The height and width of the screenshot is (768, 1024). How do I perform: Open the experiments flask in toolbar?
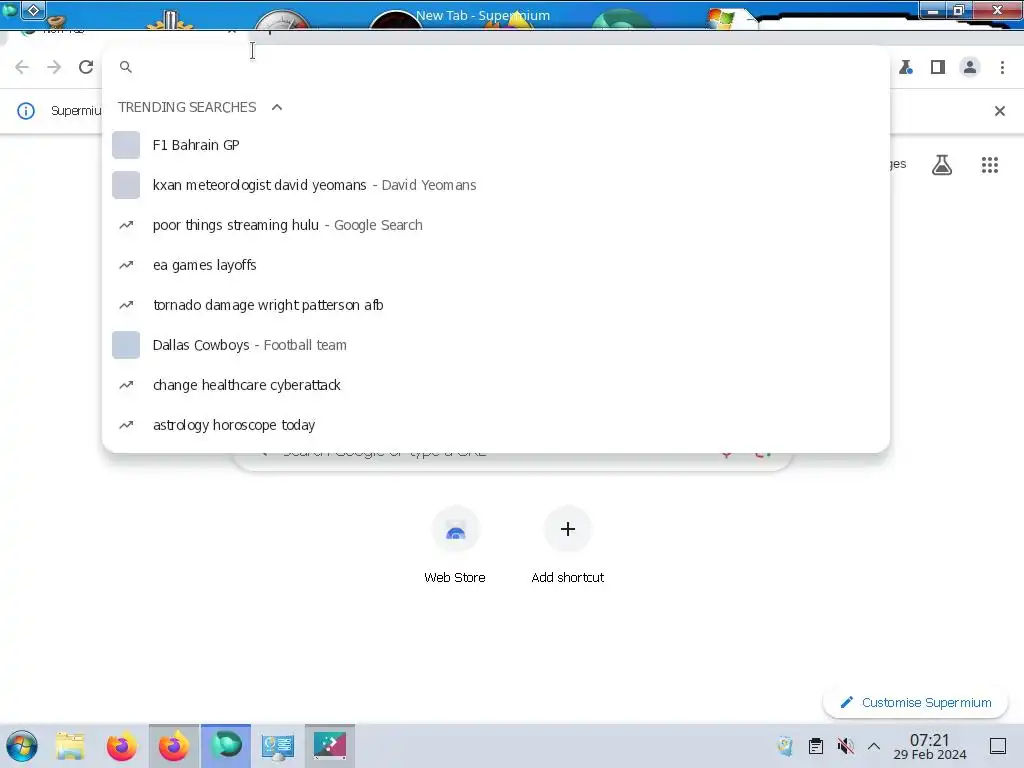[906, 67]
